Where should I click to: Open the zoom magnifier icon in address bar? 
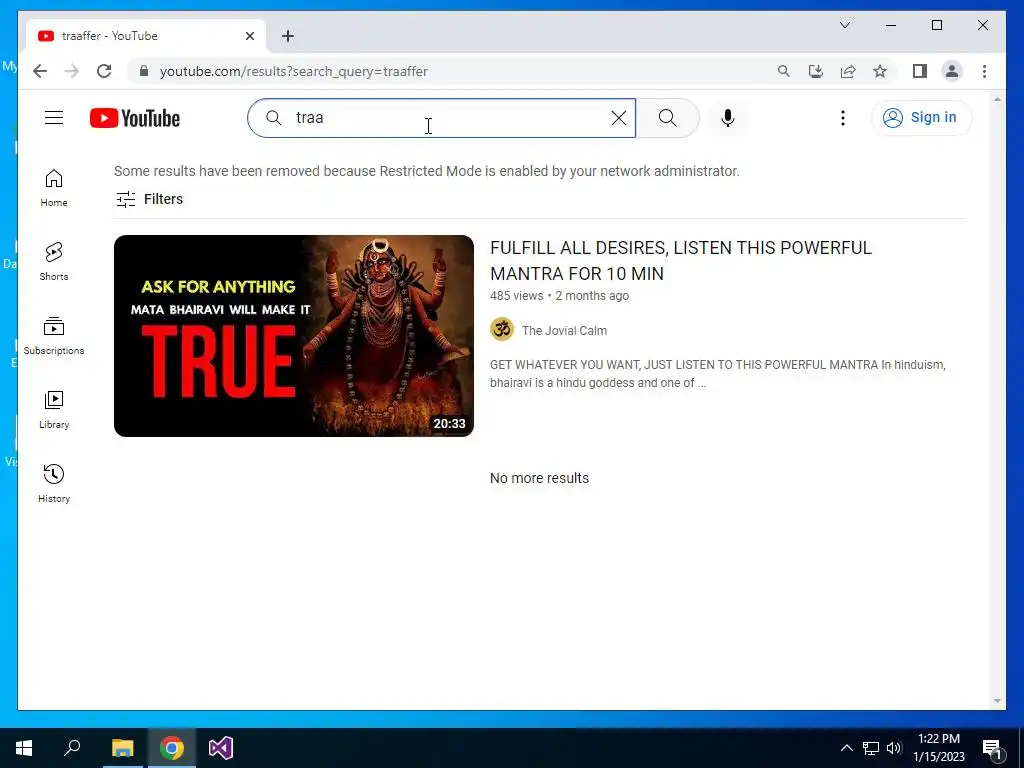tap(784, 71)
